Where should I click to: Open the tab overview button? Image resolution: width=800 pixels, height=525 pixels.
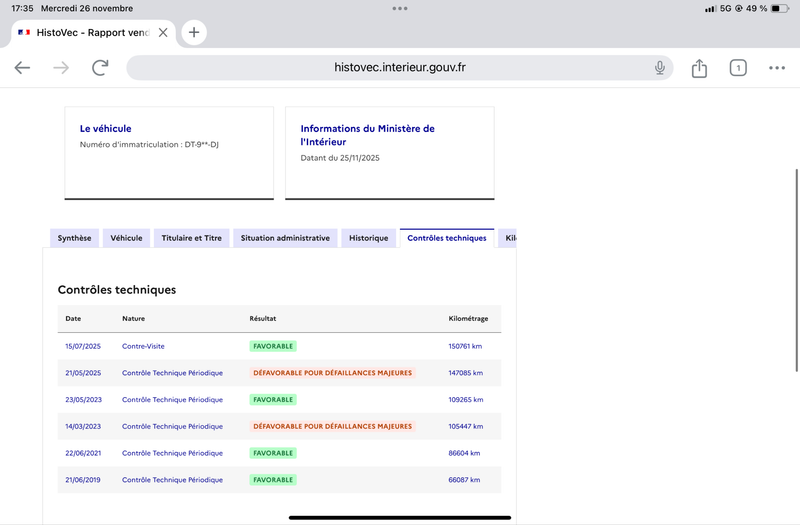tap(738, 68)
